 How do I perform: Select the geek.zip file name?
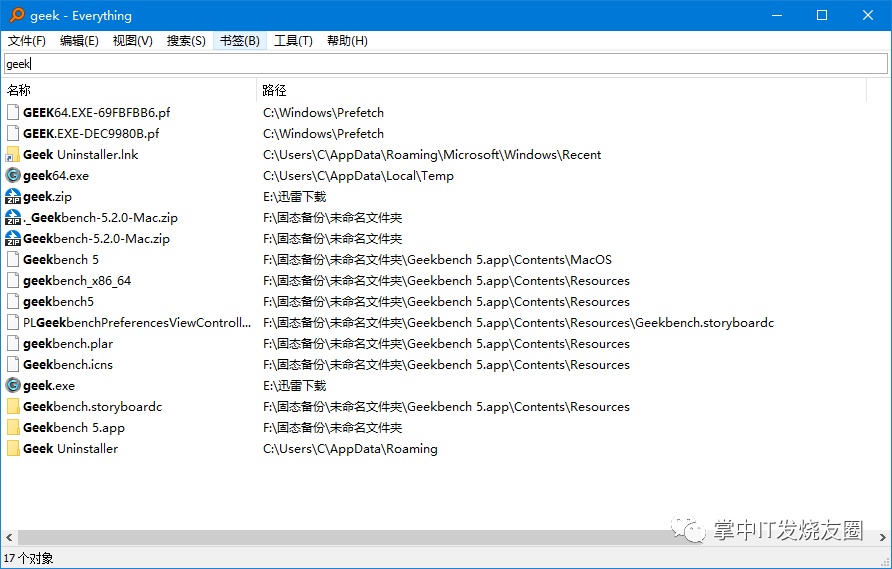(x=47, y=197)
